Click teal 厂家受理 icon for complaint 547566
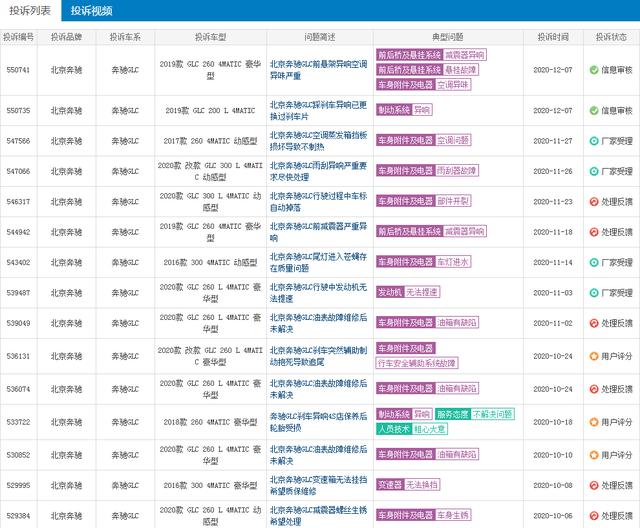Image resolution: width=640 pixels, height=528 pixels. [594, 141]
